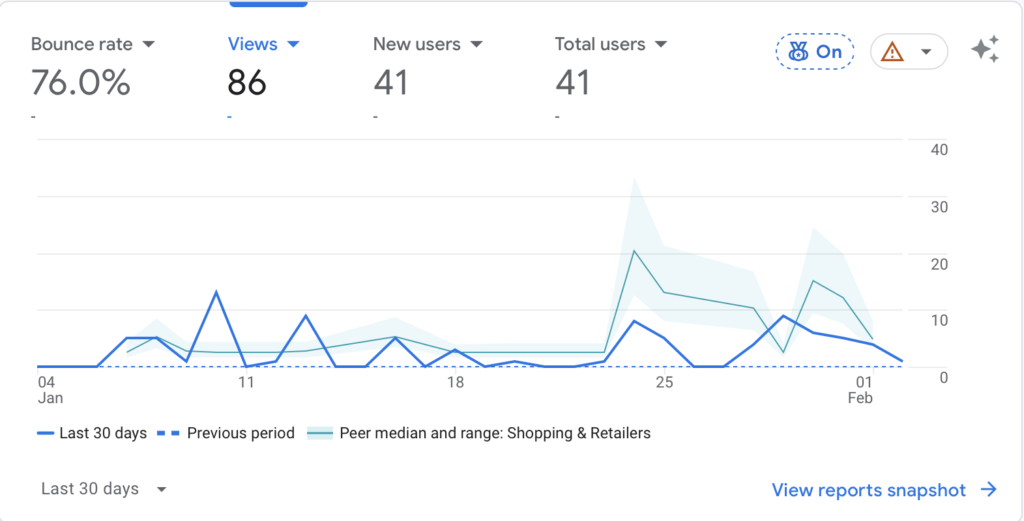Turn off the benchmarking On toggle
Viewport: 1024px width, 521px height.
click(815, 52)
